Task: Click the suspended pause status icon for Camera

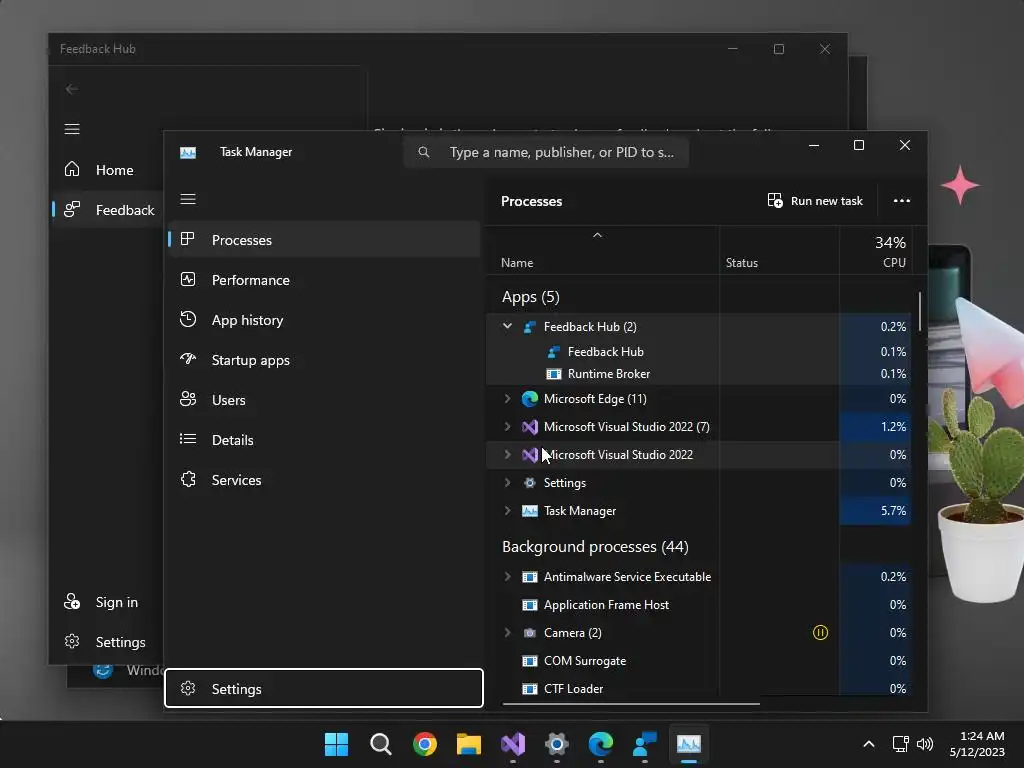Action: (820, 632)
